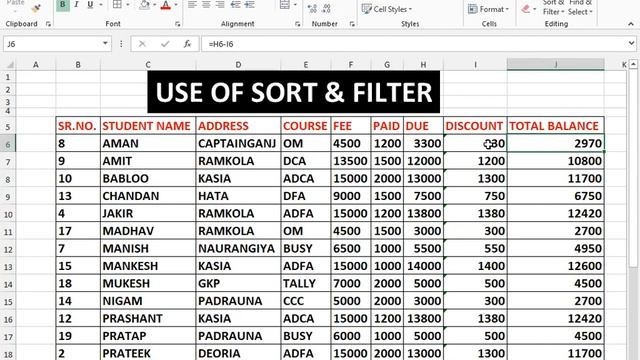Screen dimensions: 640x360
Task: Select column D header
Action: click(238, 64)
